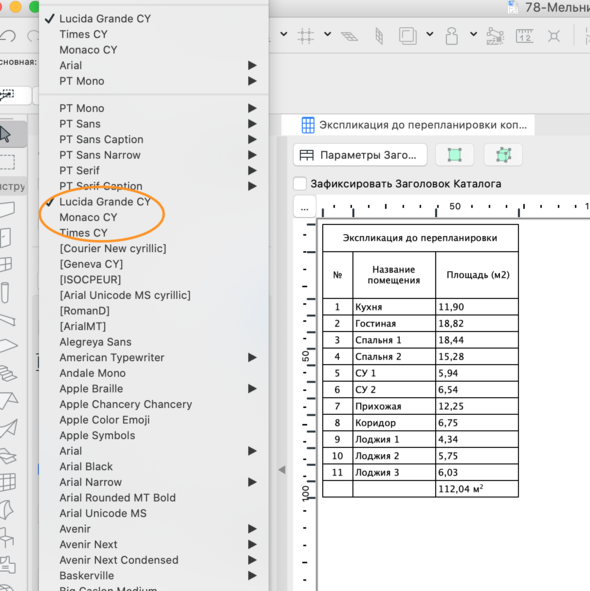Open Параметры Заго... settings button
The width and height of the screenshot is (590, 591).
[x=360, y=155]
